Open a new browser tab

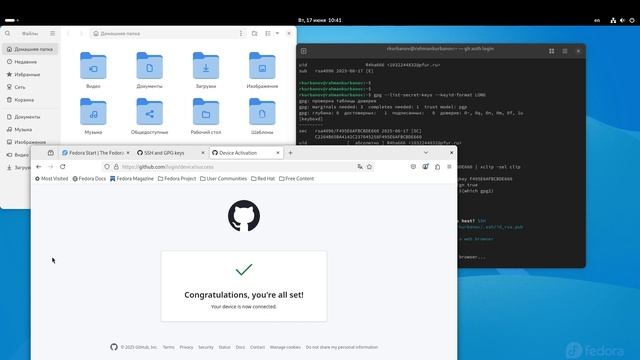tap(291, 153)
